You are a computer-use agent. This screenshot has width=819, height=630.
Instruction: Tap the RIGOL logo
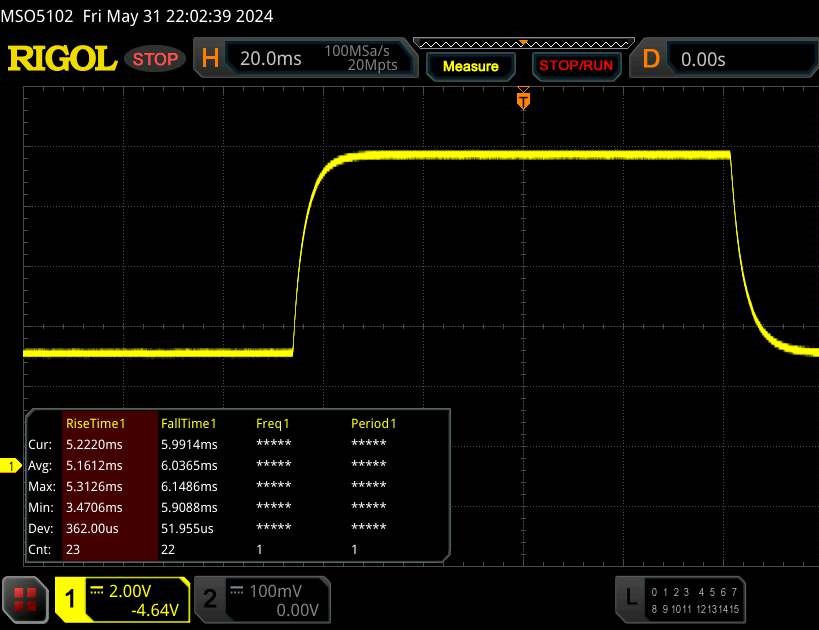point(62,59)
